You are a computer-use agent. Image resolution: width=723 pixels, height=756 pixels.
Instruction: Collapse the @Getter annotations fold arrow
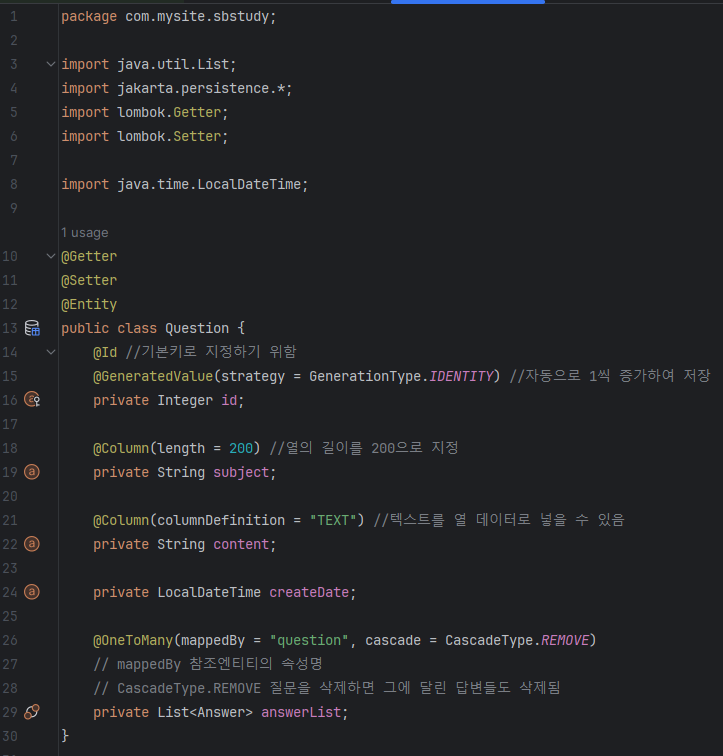click(x=51, y=256)
